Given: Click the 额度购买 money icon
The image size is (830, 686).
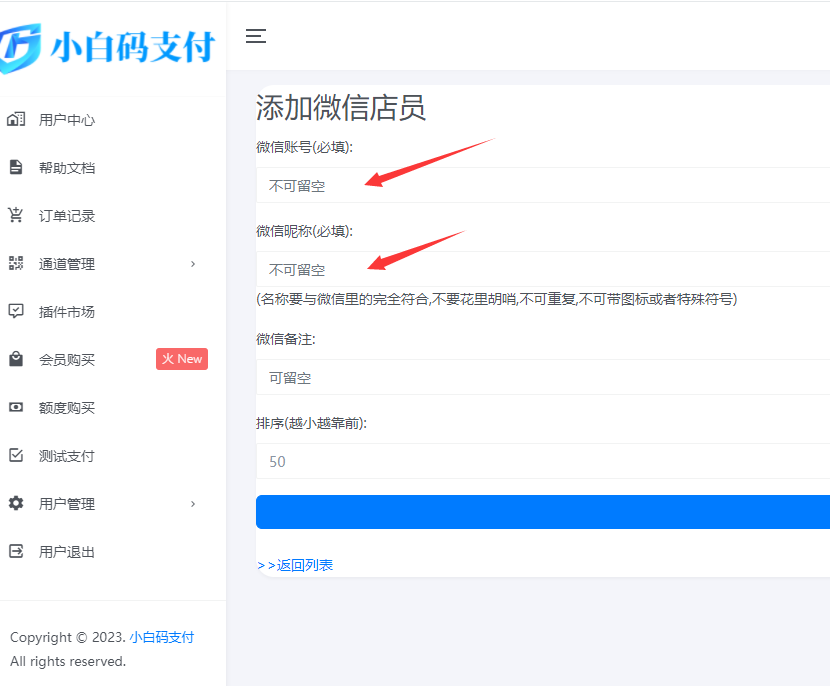Looking at the screenshot, I should click(16, 407).
